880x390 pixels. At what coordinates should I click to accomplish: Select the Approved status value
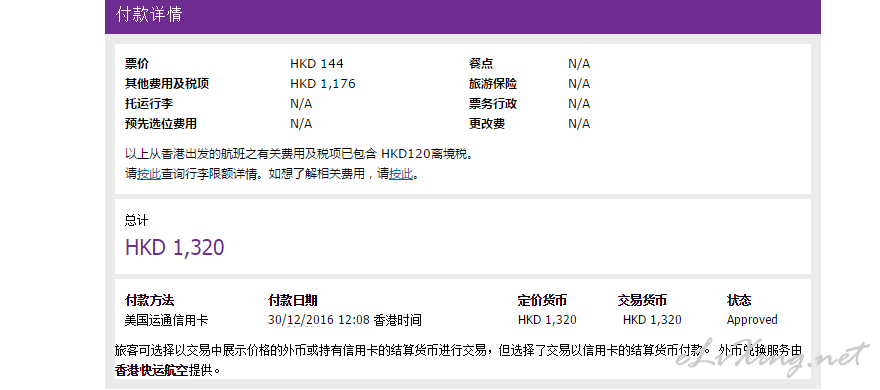click(752, 320)
